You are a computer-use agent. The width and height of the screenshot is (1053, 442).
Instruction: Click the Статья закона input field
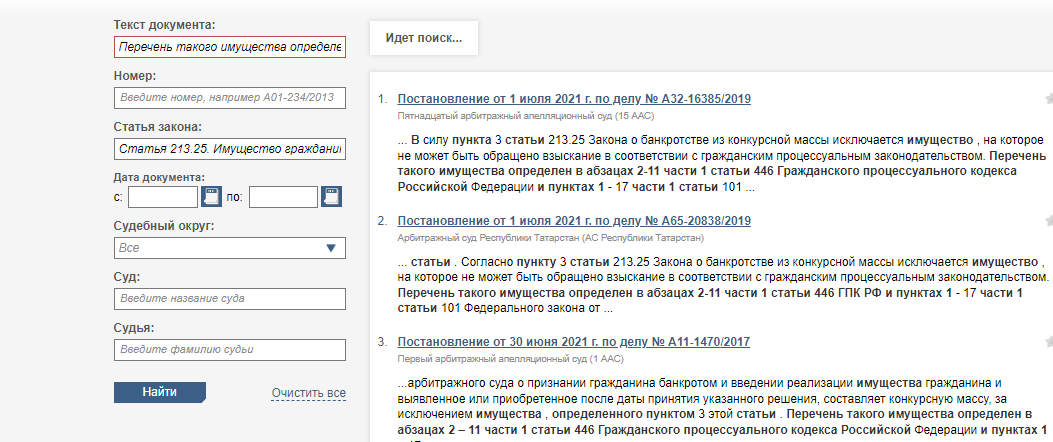pyautogui.click(x=229, y=149)
